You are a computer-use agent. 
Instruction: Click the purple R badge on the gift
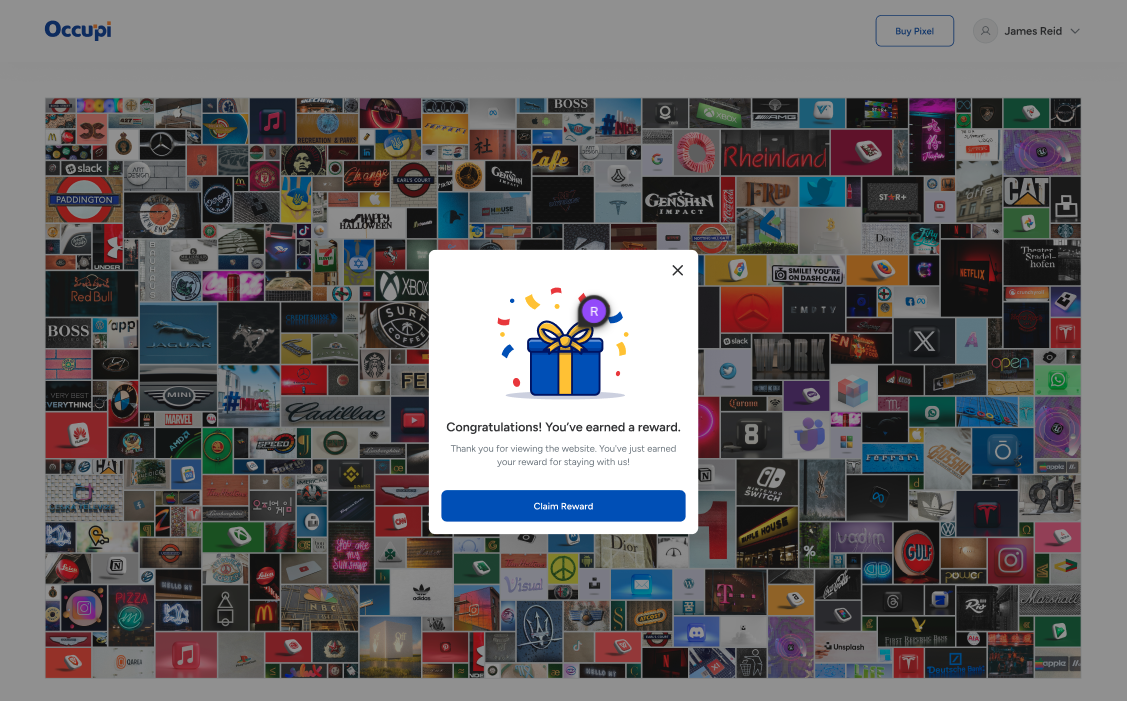pos(594,311)
